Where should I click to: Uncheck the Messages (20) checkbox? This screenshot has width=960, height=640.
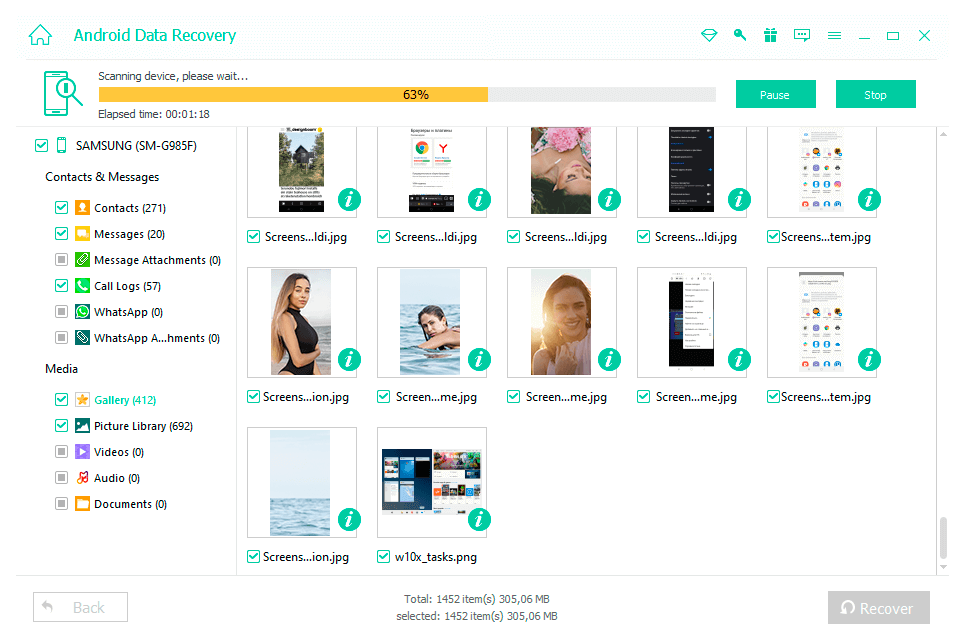tap(62, 233)
